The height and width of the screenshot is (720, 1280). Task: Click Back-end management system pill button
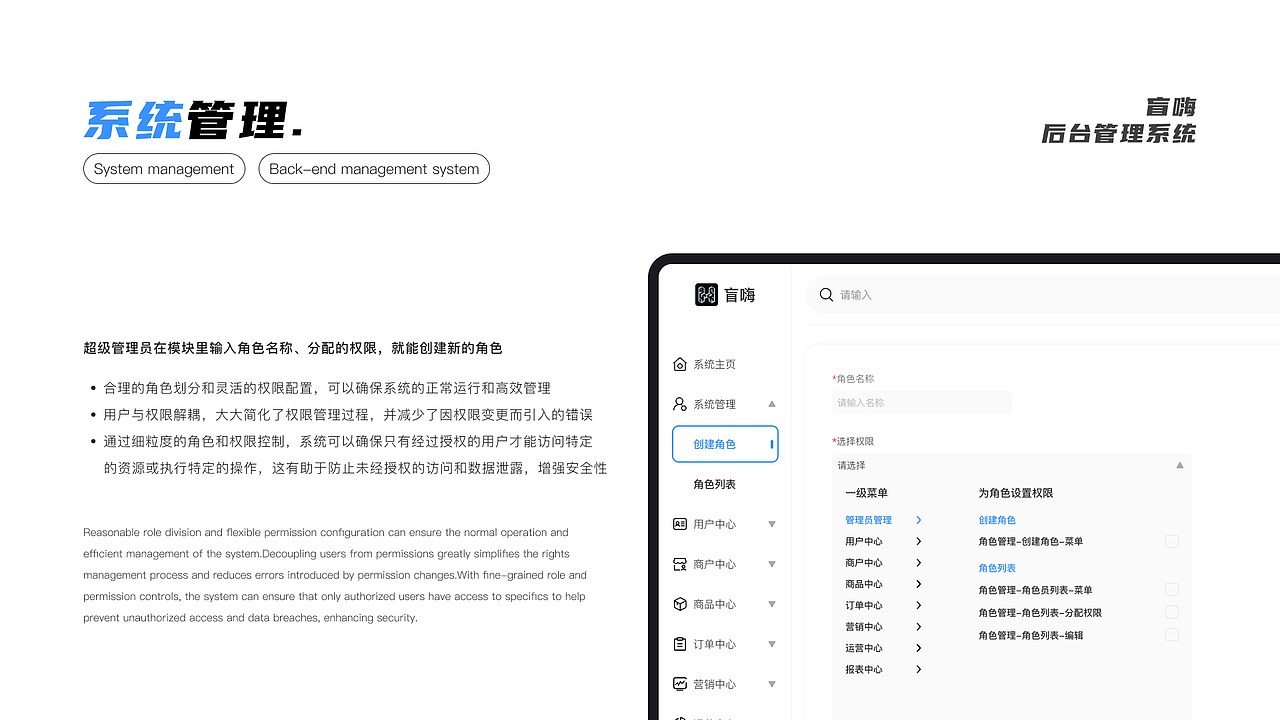tap(374, 169)
